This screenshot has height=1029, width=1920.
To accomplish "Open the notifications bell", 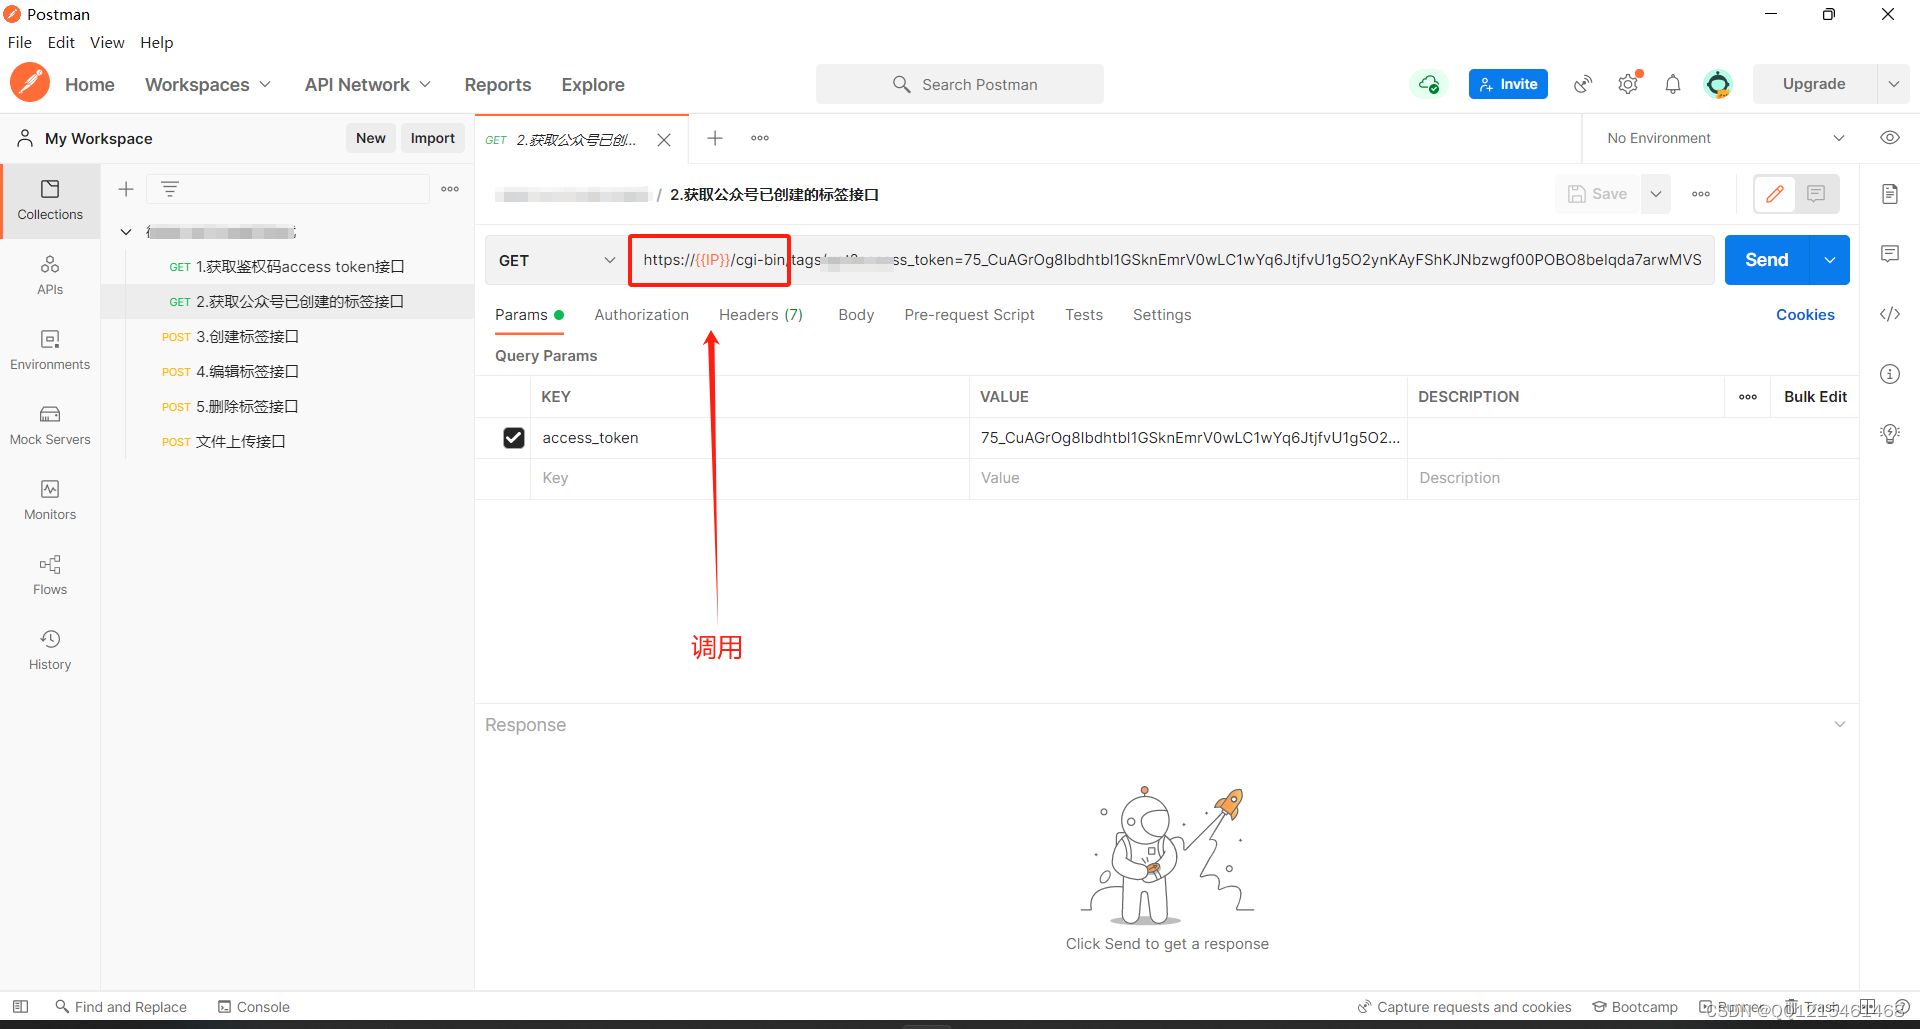I will [x=1673, y=84].
